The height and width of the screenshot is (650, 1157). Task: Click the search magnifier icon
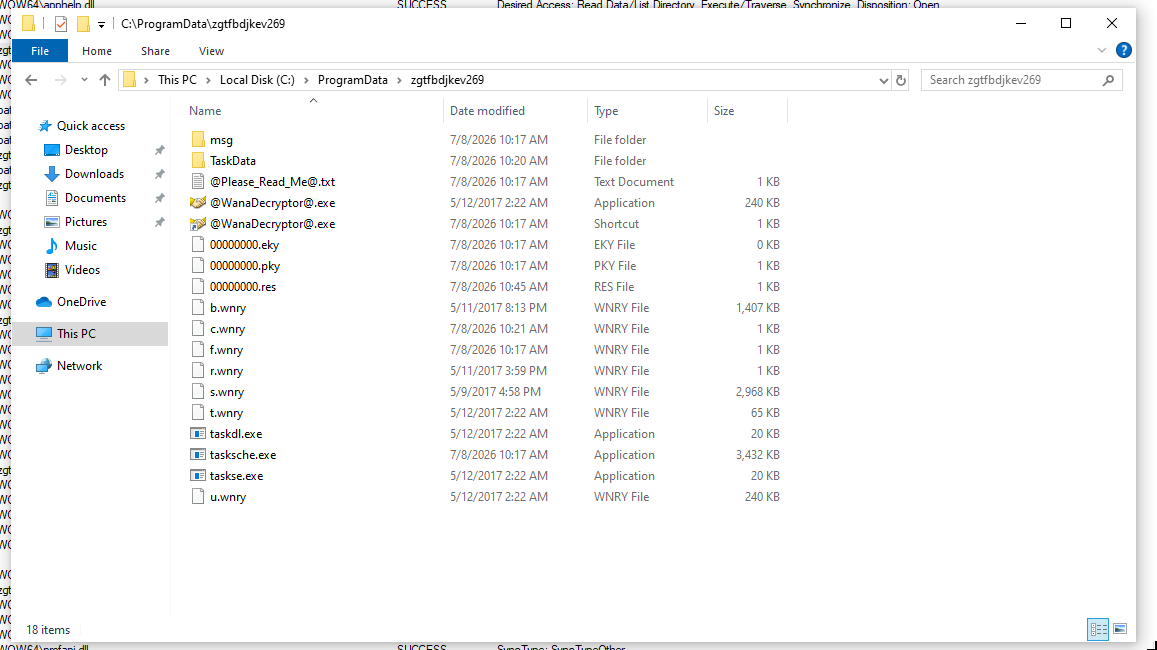[1108, 80]
